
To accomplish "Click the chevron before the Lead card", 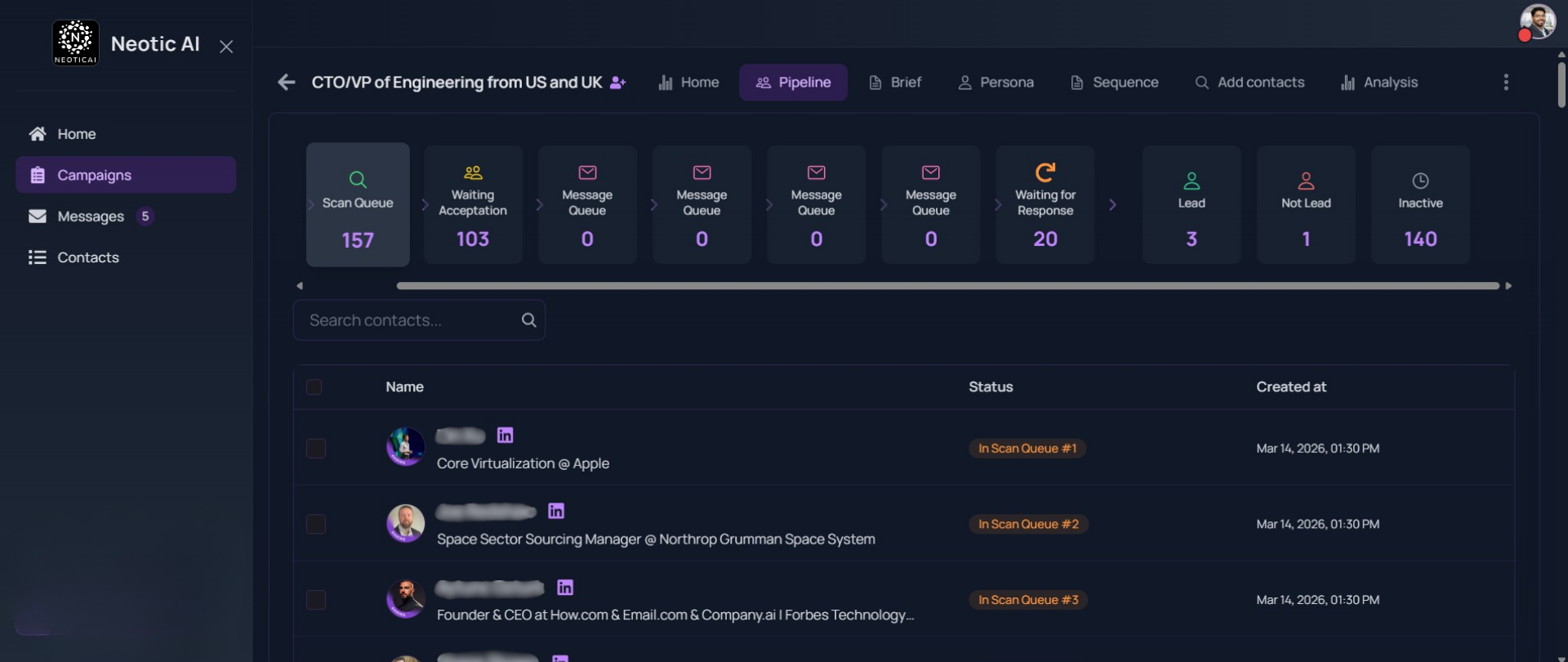I will point(1112,205).
